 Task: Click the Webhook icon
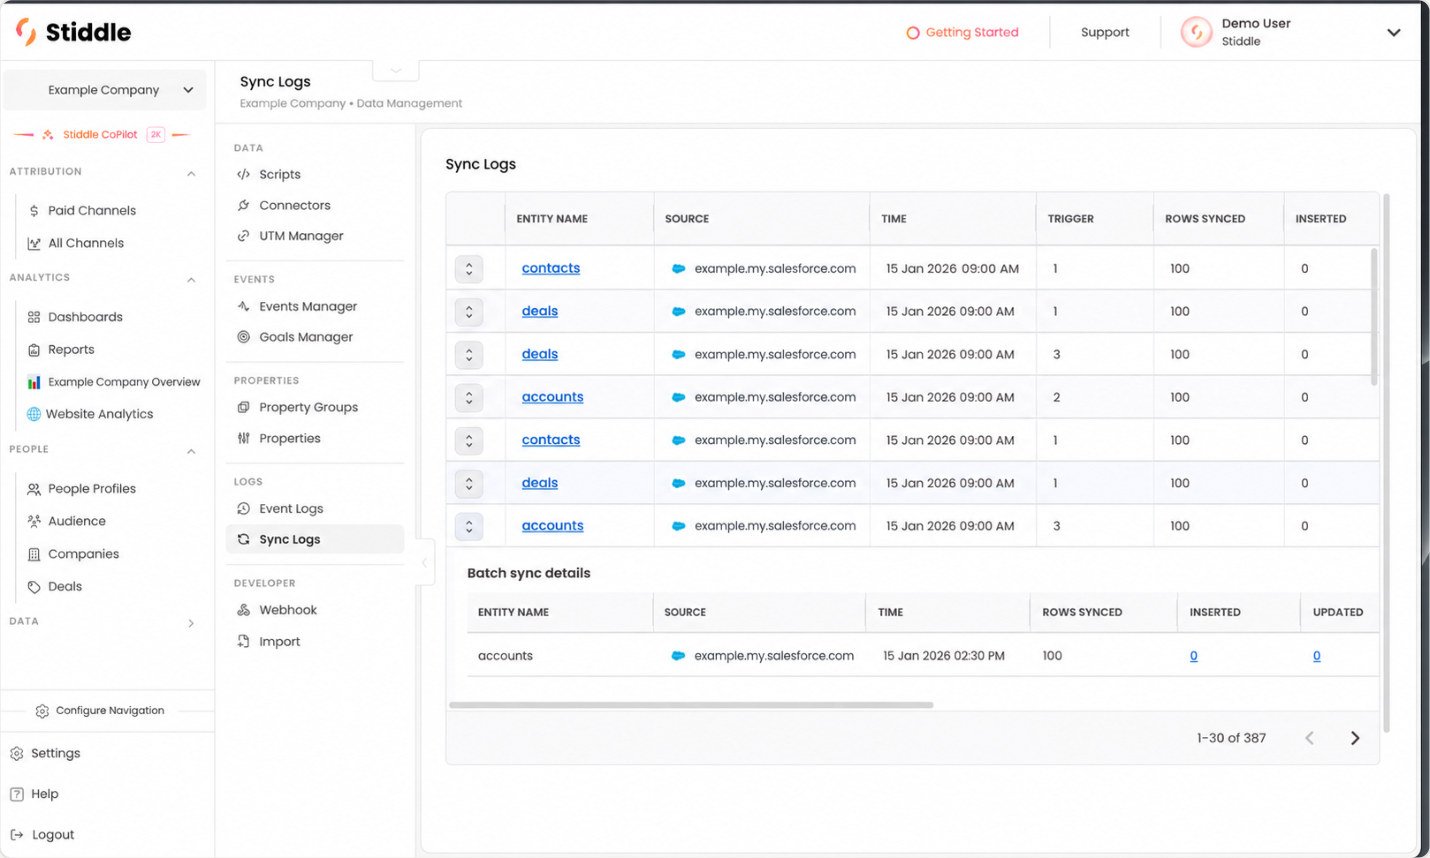tap(243, 610)
